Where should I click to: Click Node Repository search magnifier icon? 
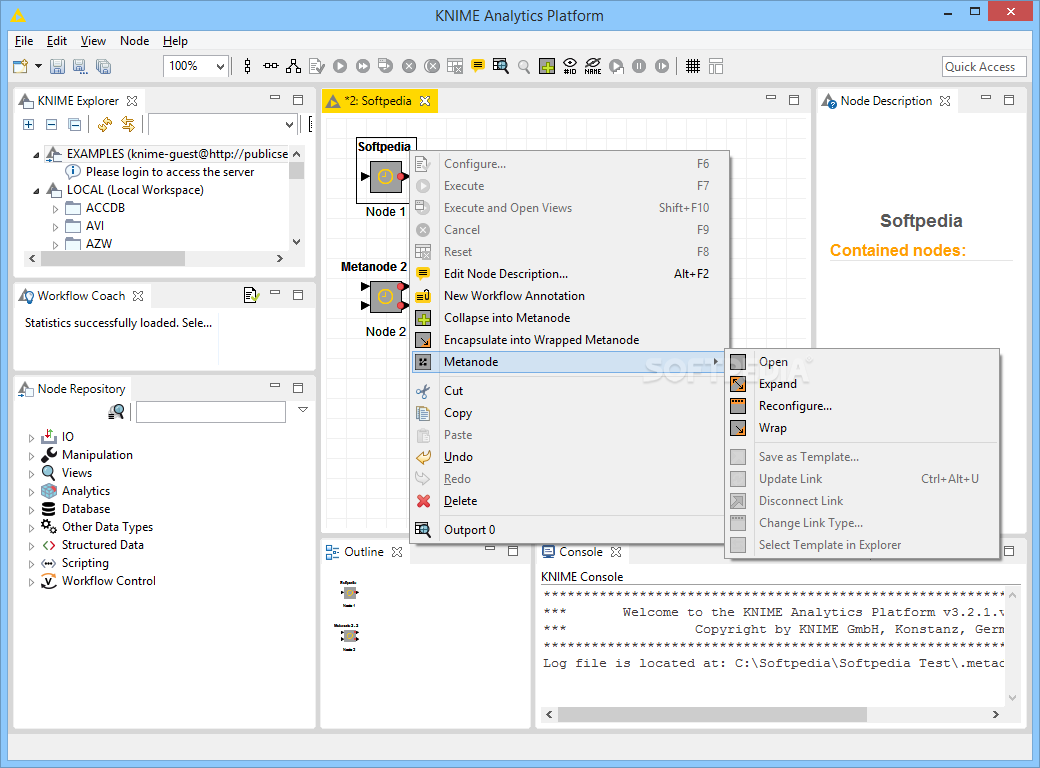click(x=116, y=412)
